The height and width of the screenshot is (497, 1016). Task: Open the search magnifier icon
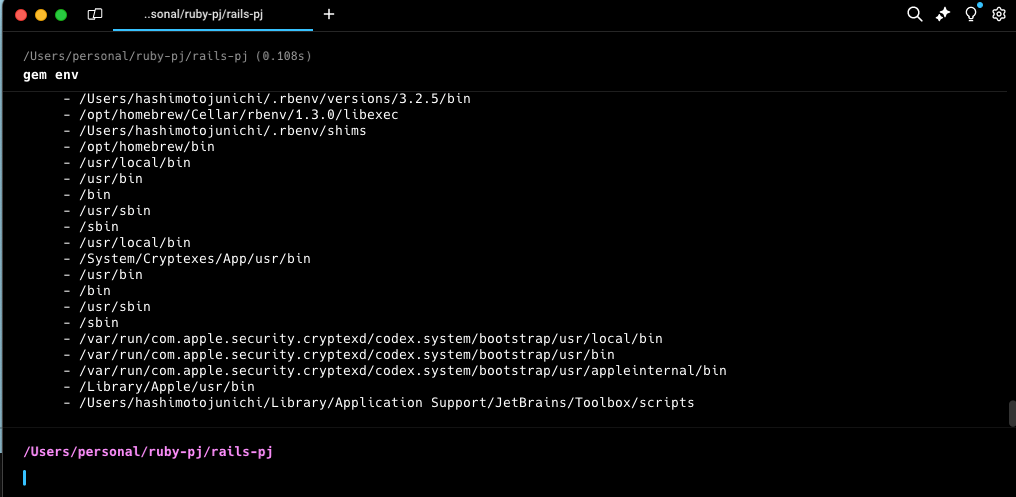(x=914, y=14)
